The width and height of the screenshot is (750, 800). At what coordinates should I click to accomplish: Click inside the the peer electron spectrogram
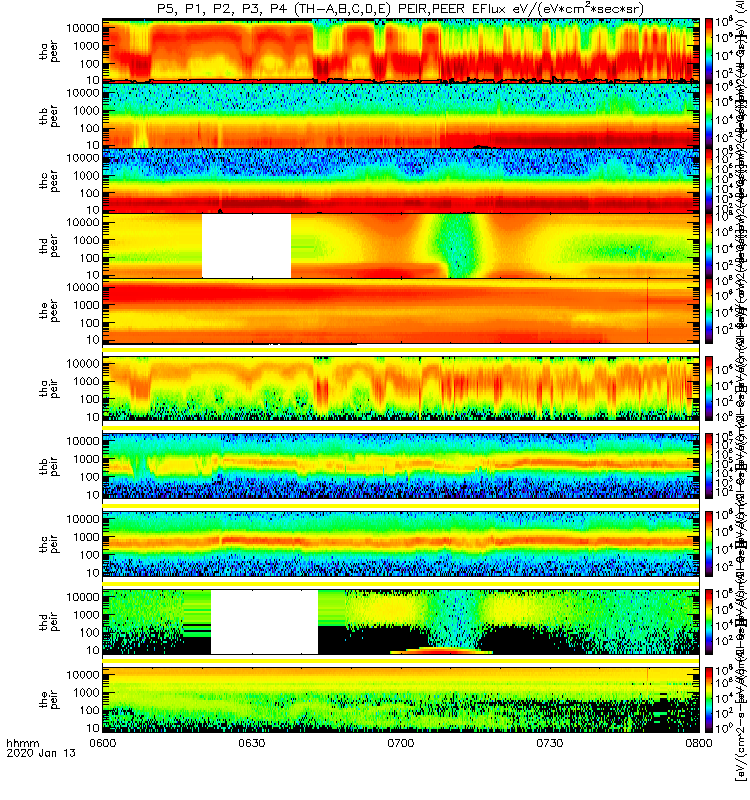click(401, 310)
